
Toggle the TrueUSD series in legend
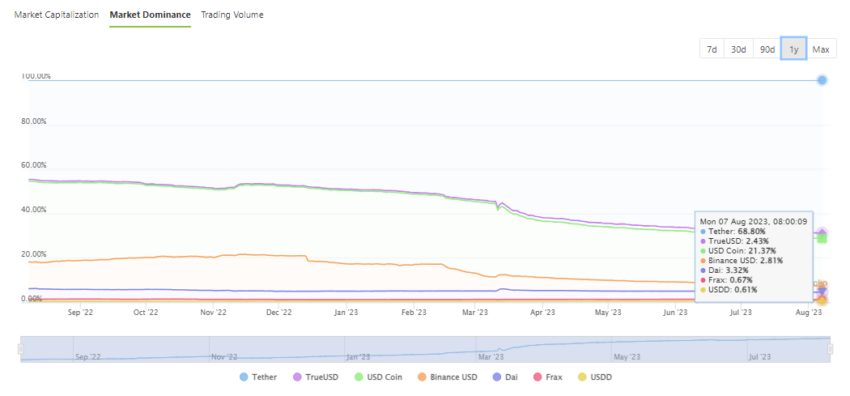315,377
